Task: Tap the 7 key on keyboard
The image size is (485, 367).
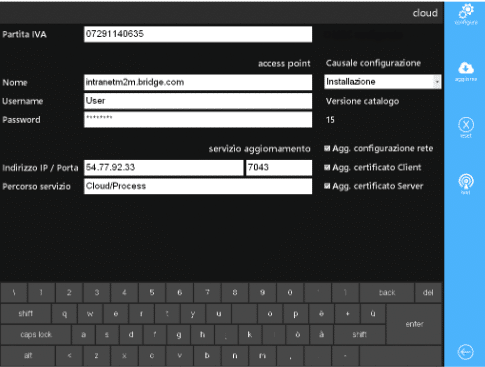Action: (x=207, y=293)
